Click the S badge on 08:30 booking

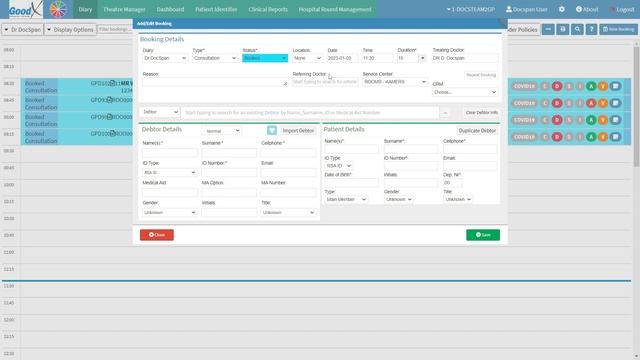point(569,86)
